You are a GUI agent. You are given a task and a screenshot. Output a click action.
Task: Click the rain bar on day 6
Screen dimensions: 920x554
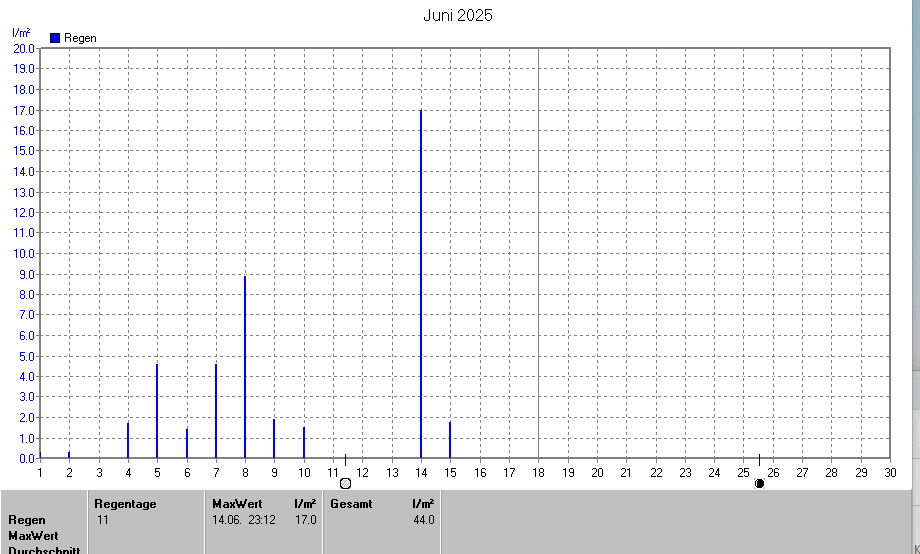[187, 443]
